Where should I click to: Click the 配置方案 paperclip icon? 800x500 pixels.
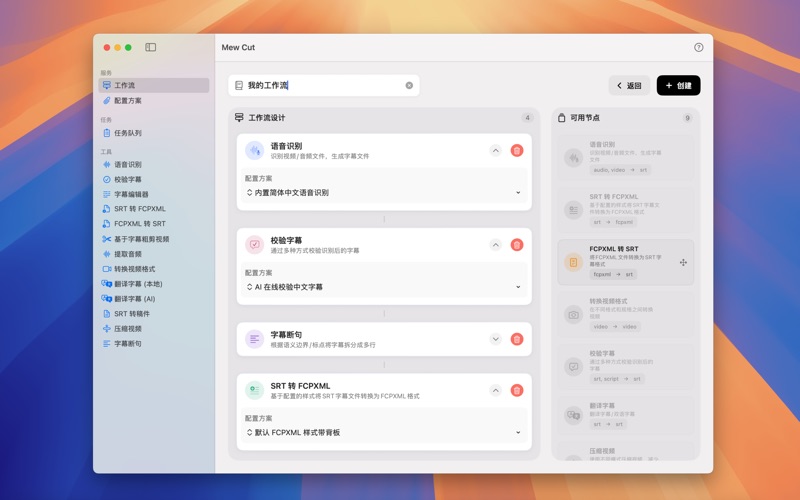106,101
